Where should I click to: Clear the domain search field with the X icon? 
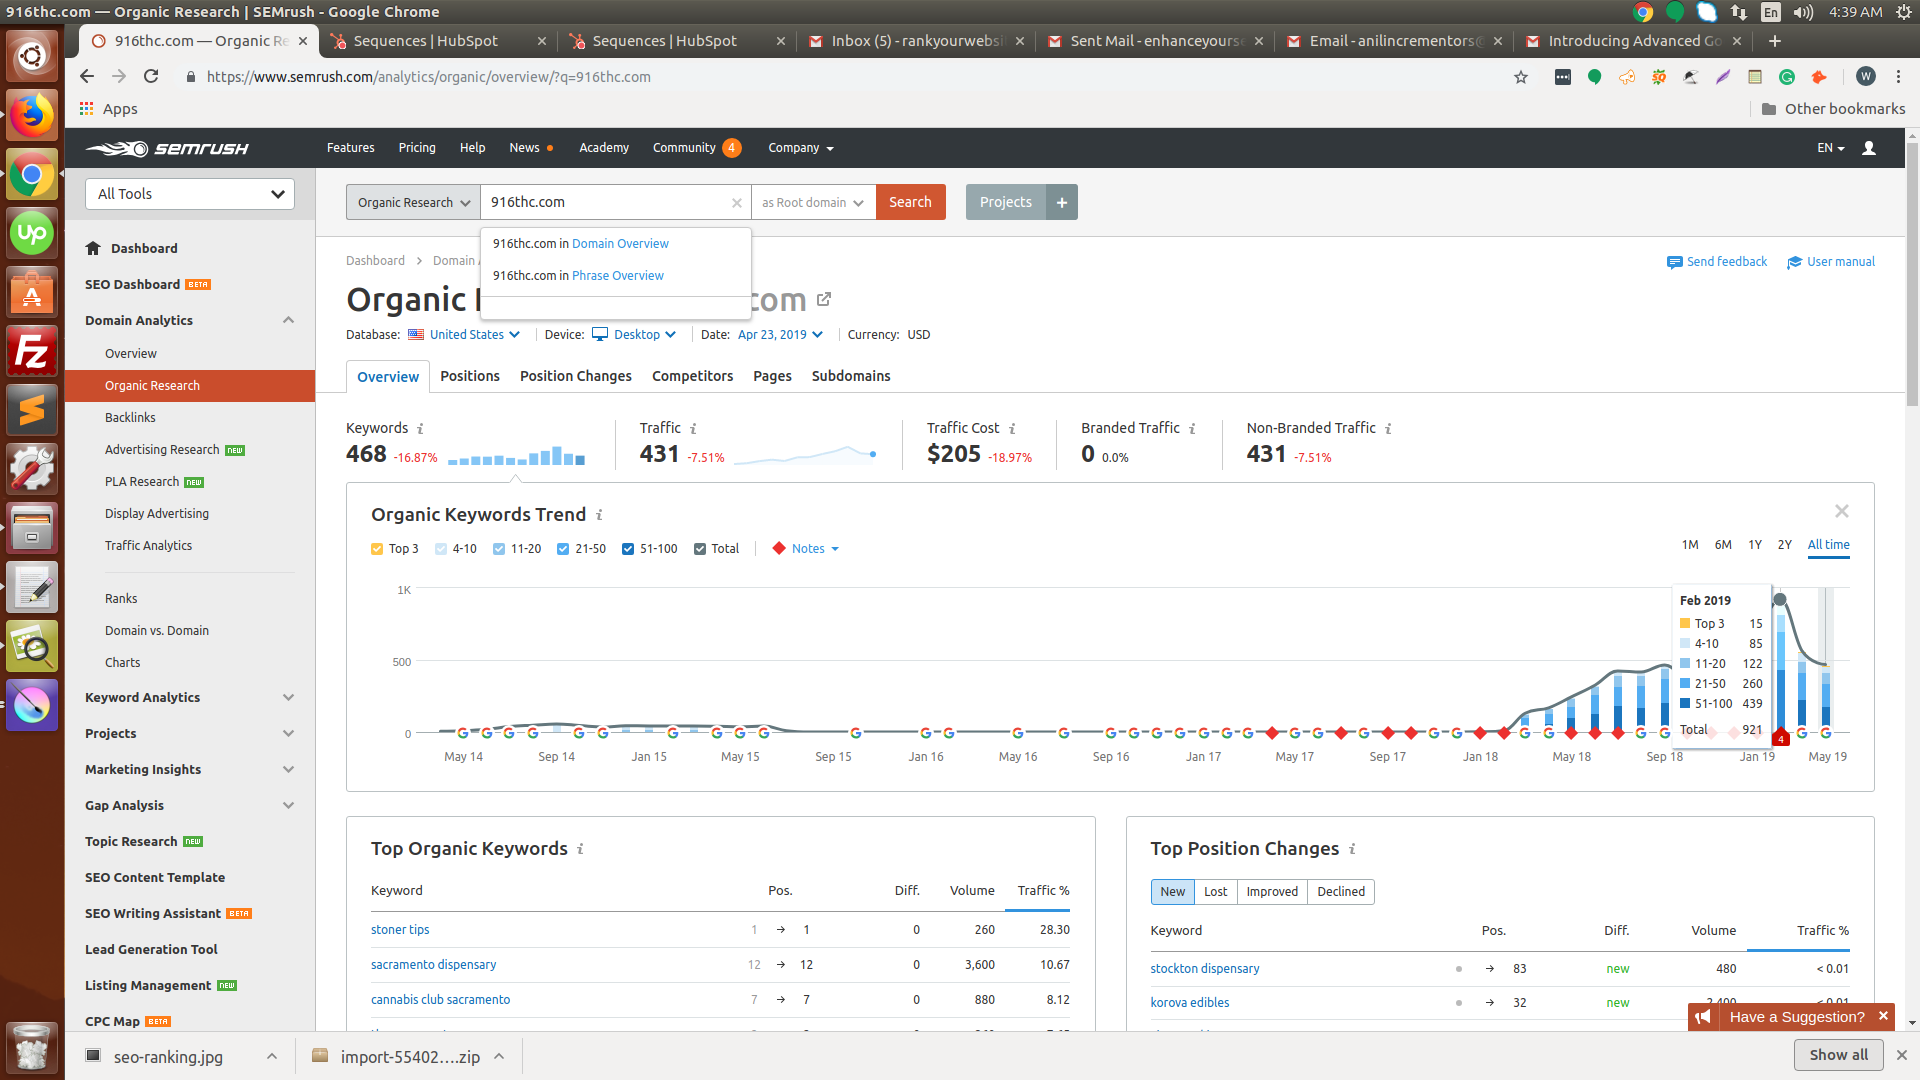737,203
